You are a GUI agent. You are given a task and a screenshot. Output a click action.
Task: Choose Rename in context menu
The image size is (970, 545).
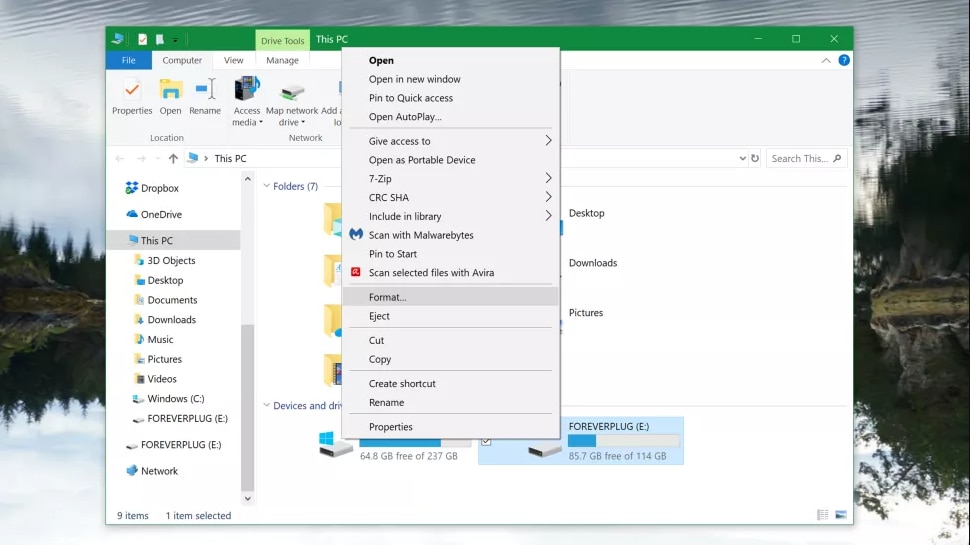pos(450,402)
